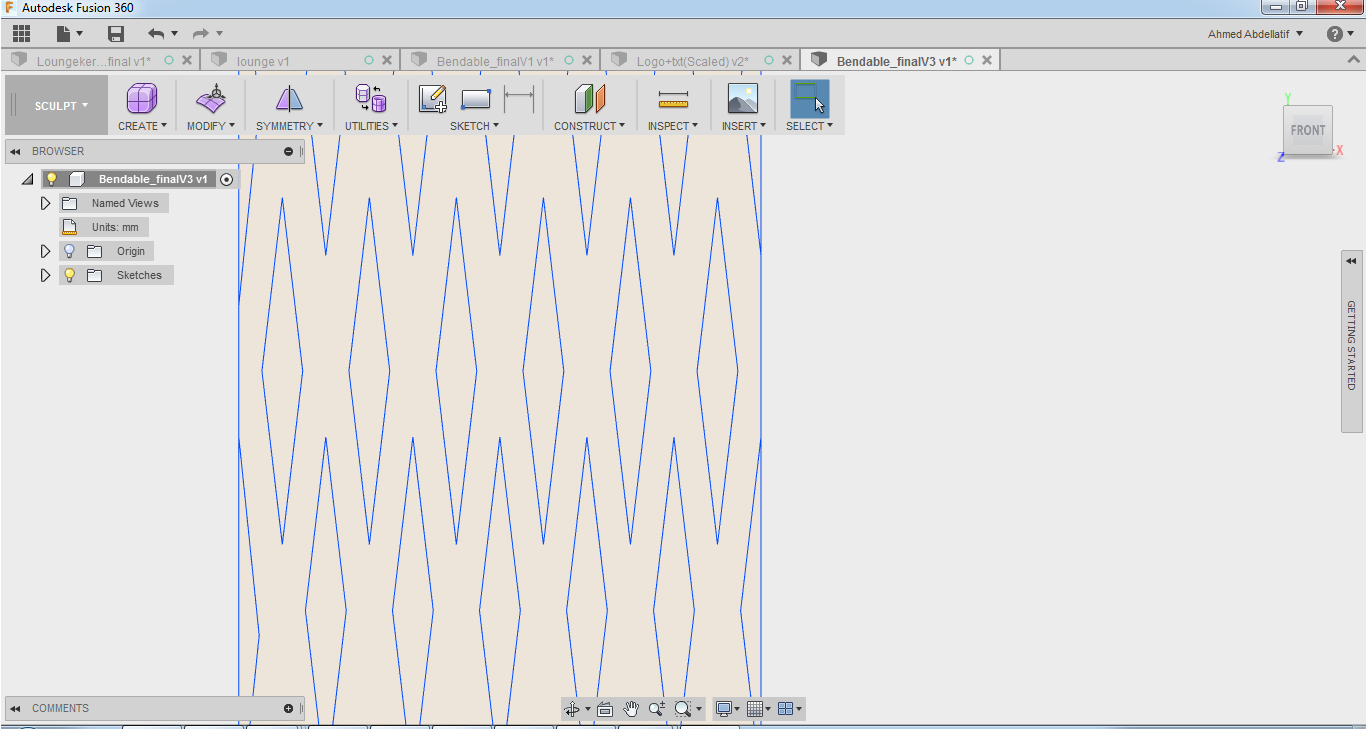Image resolution: width=1366 pixels, height=729 pixels.
Task: Select the Symmetry mirror icon
Action: 289,99
